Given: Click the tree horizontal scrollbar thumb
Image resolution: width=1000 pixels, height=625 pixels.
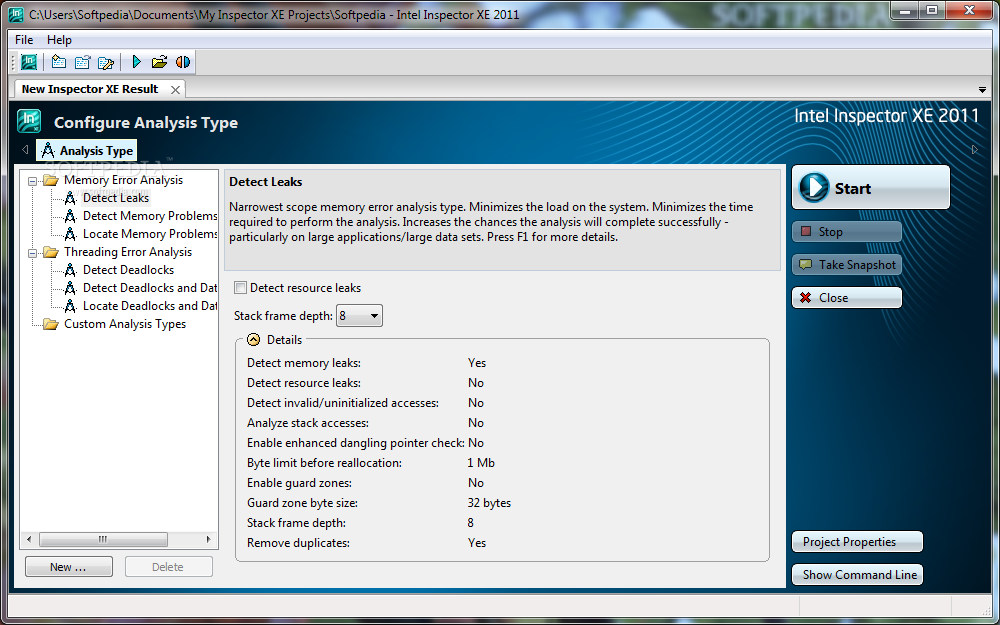Looking at the screenshot, I should click(103, 540).
